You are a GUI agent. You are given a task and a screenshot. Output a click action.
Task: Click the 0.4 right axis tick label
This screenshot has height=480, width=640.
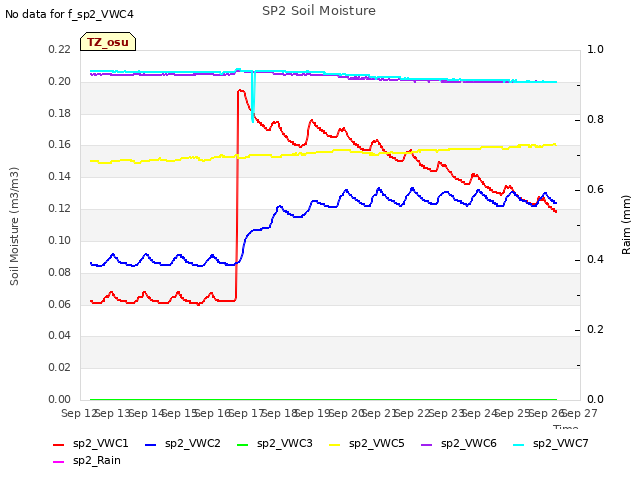click(595, 259)
